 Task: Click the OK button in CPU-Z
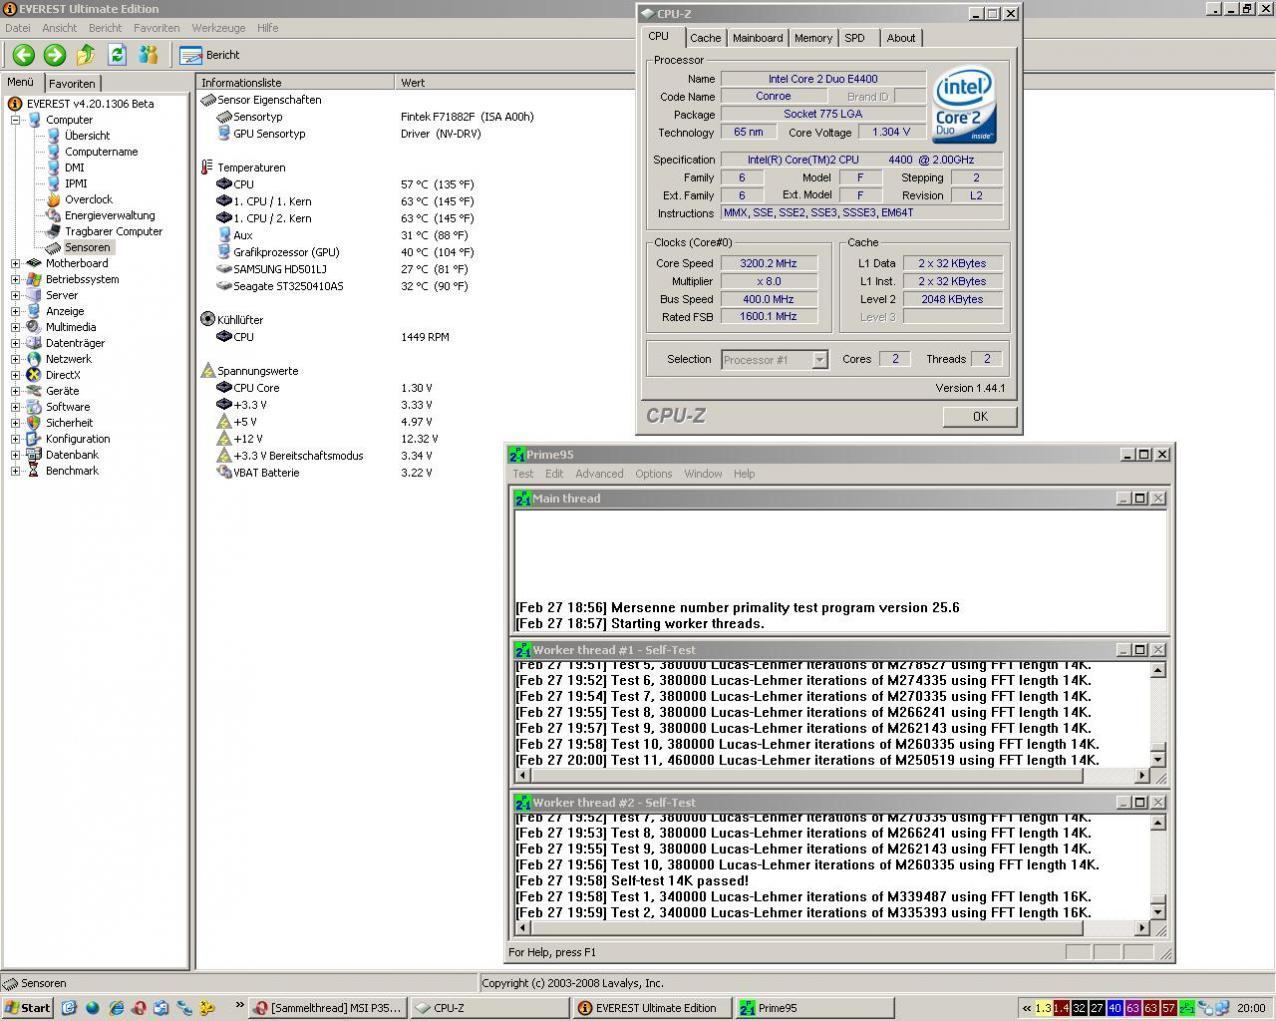pos(980,417)
